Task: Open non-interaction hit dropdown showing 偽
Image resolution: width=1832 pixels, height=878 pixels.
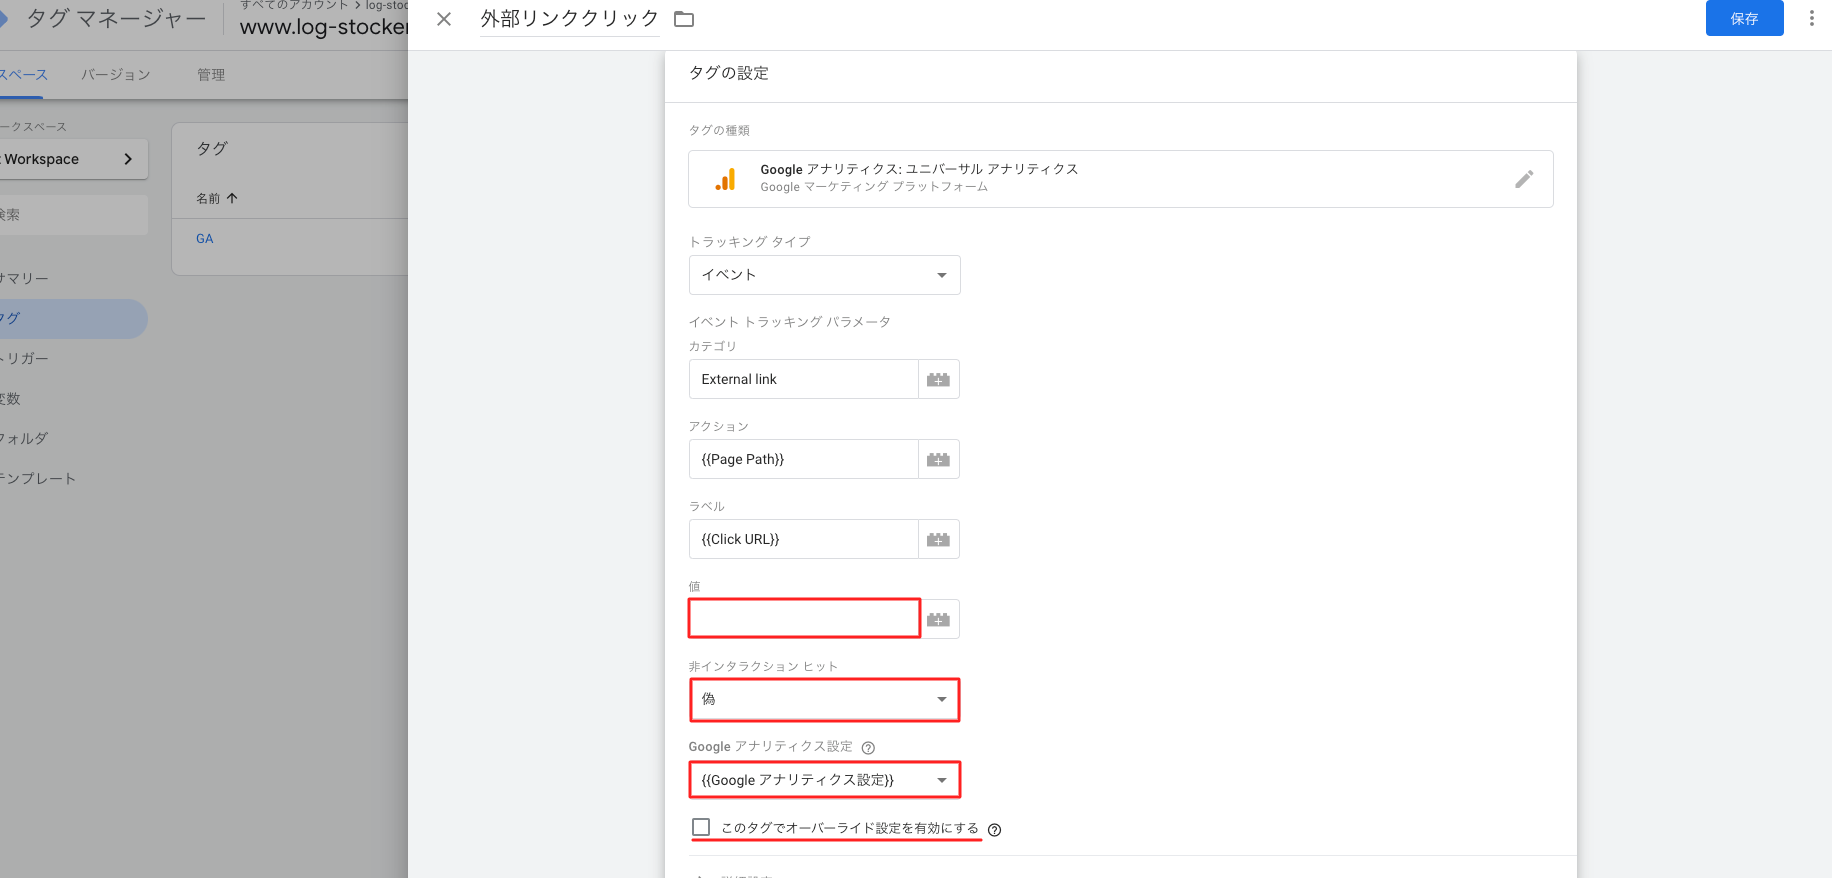Action: coord(824,699)
